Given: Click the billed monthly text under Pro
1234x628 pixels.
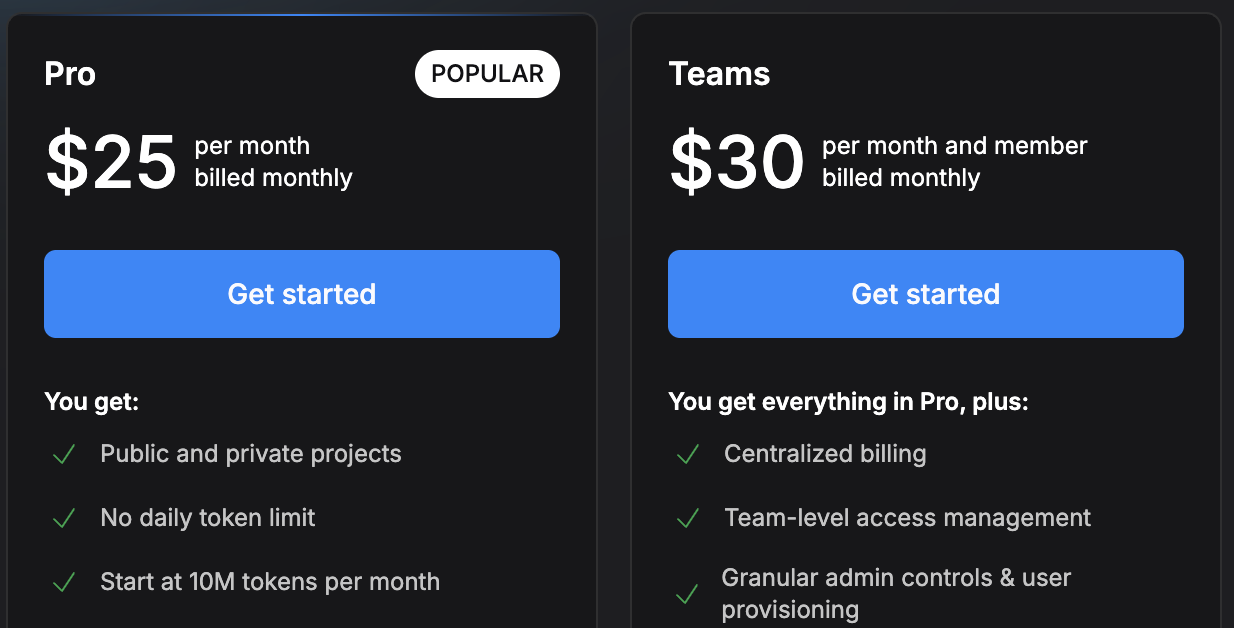Looking at the screenshot, I should [x=273, y=179].
